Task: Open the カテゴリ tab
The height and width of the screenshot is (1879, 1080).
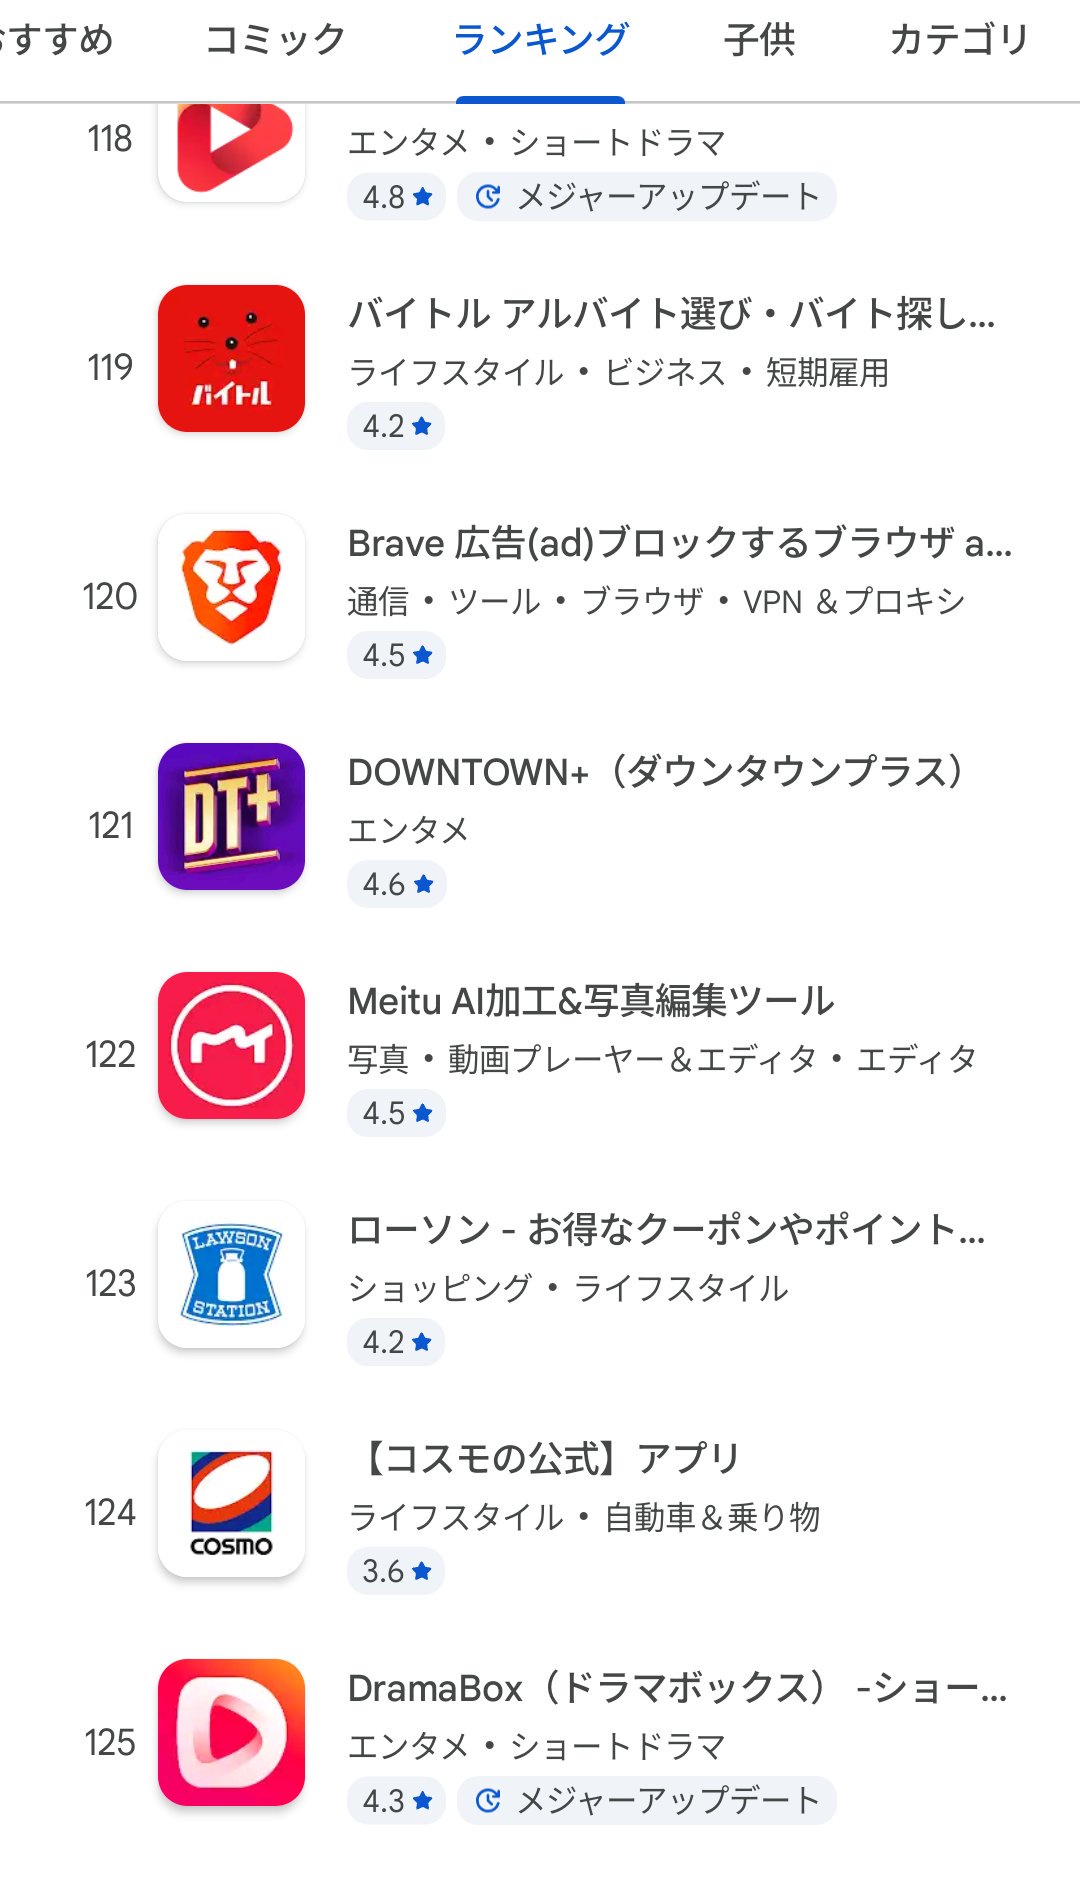Action: (958, 40)
